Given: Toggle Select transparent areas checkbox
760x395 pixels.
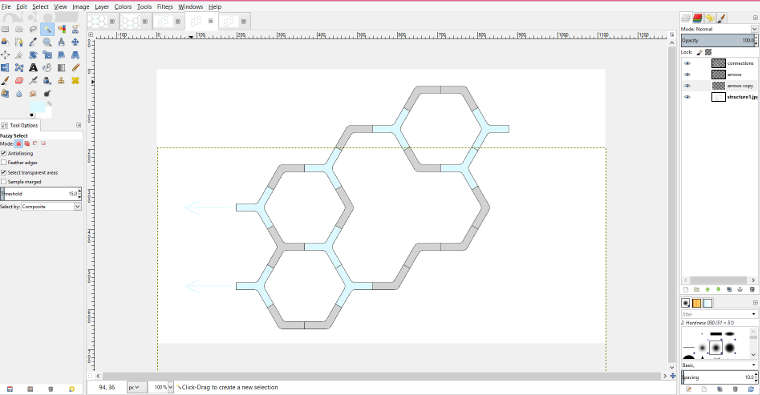Looking at the screenshot, I should 4,172.
